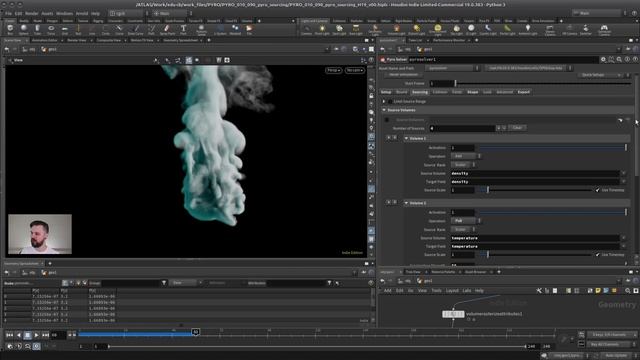640x360 pixels.
Task: Switch to the Shape tab
Action: click(x=472, y=92)
